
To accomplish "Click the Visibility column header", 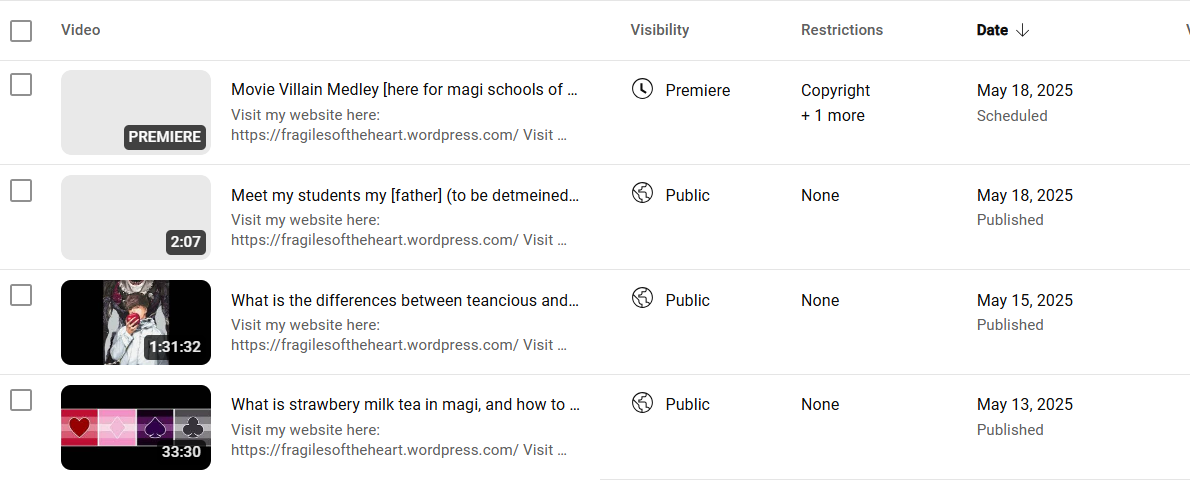I will (x=660, y=30).
